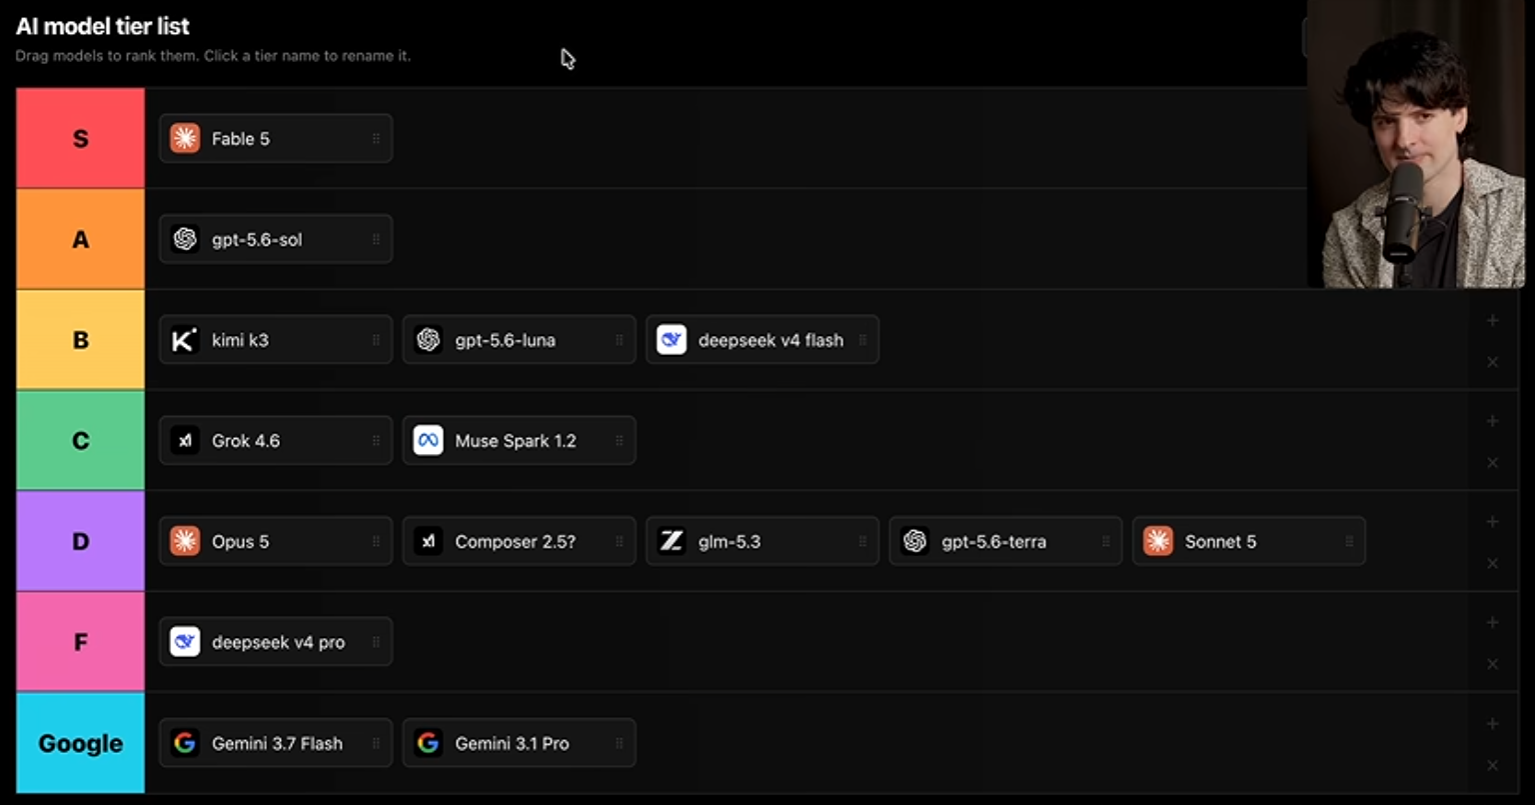
Task: Delete the Google tier with its X button
Action: pos(1492,766)
